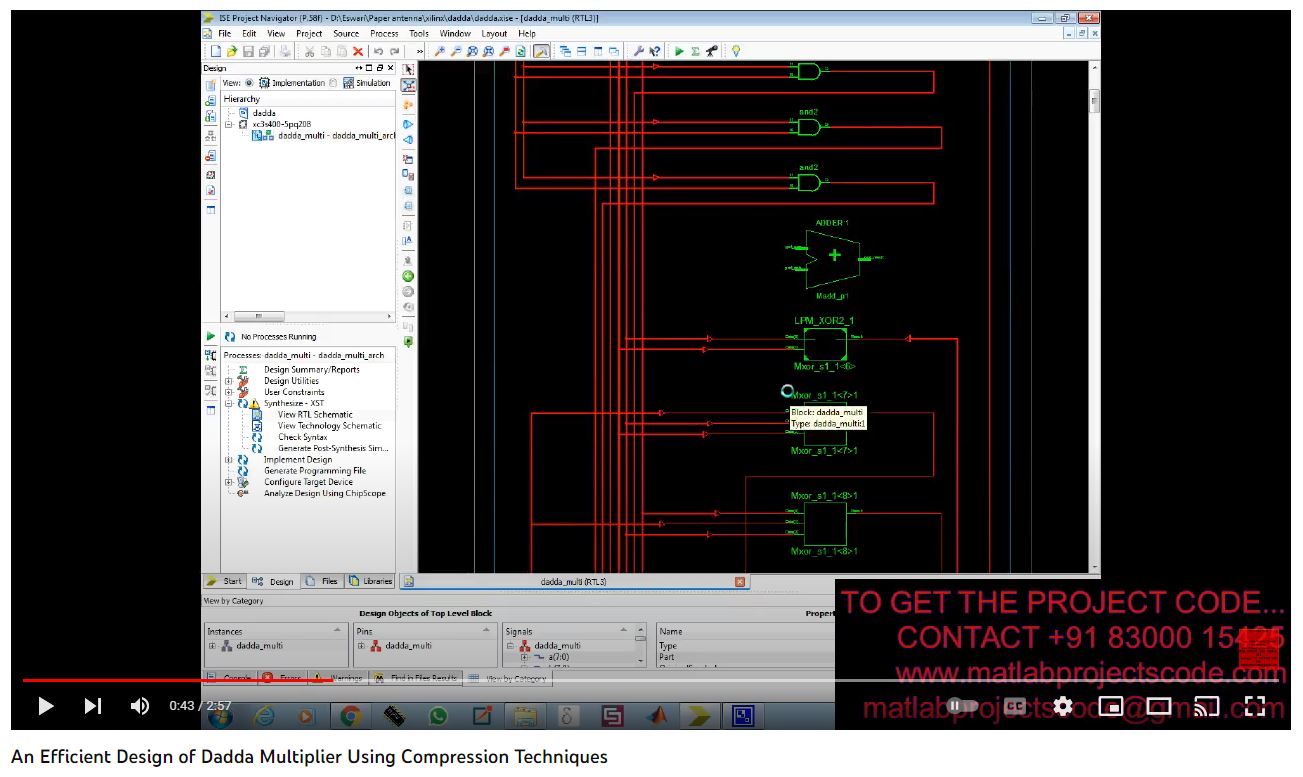Click the Open Project folder icon
Screen dimensions: 1303x777
tap(232, 51)
